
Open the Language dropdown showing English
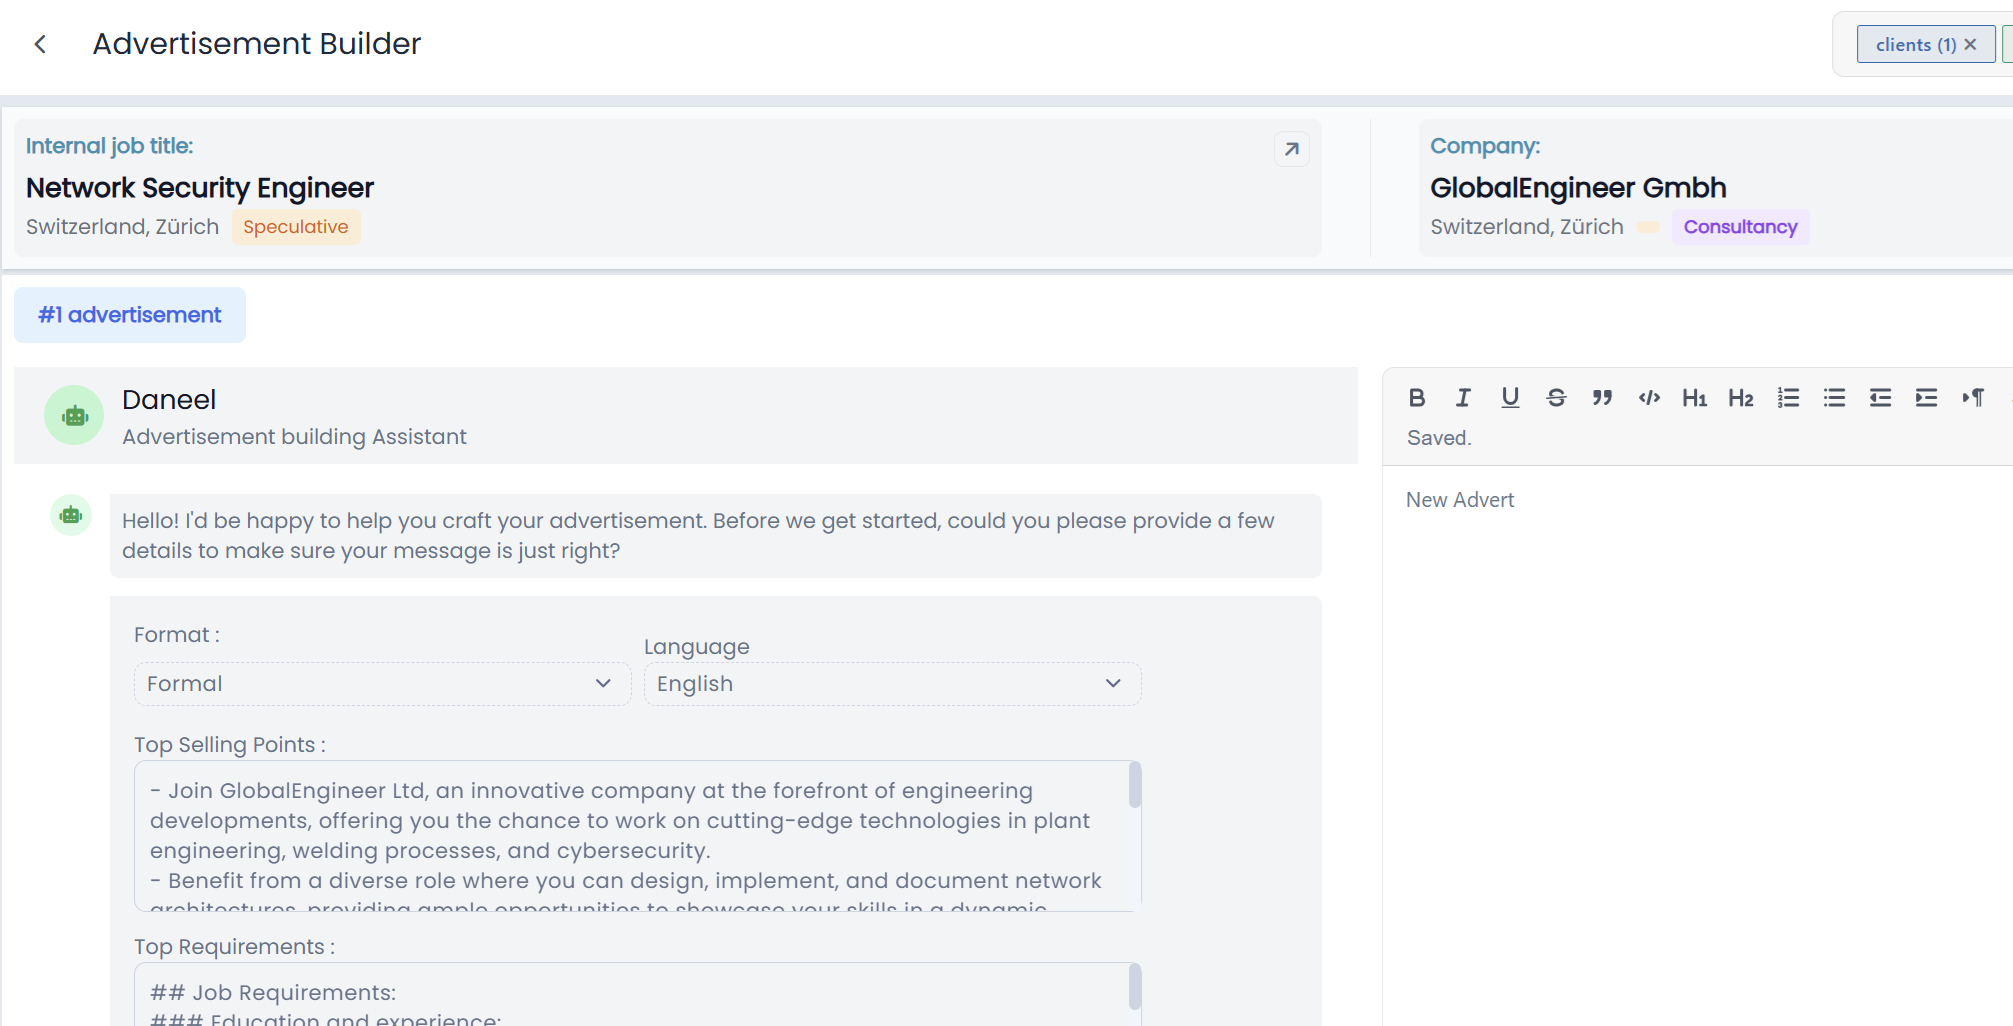tap(892, 684)
